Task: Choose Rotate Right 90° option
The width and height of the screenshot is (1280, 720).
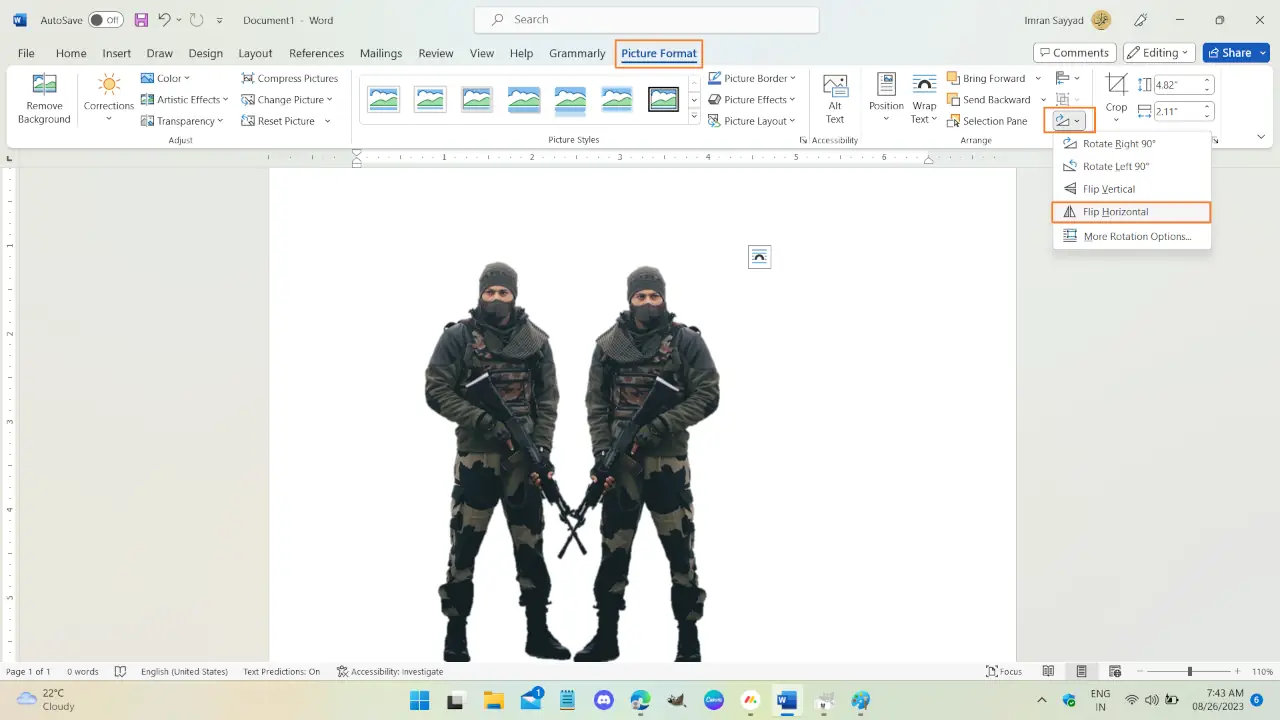Action: [x=1131, y=144]
